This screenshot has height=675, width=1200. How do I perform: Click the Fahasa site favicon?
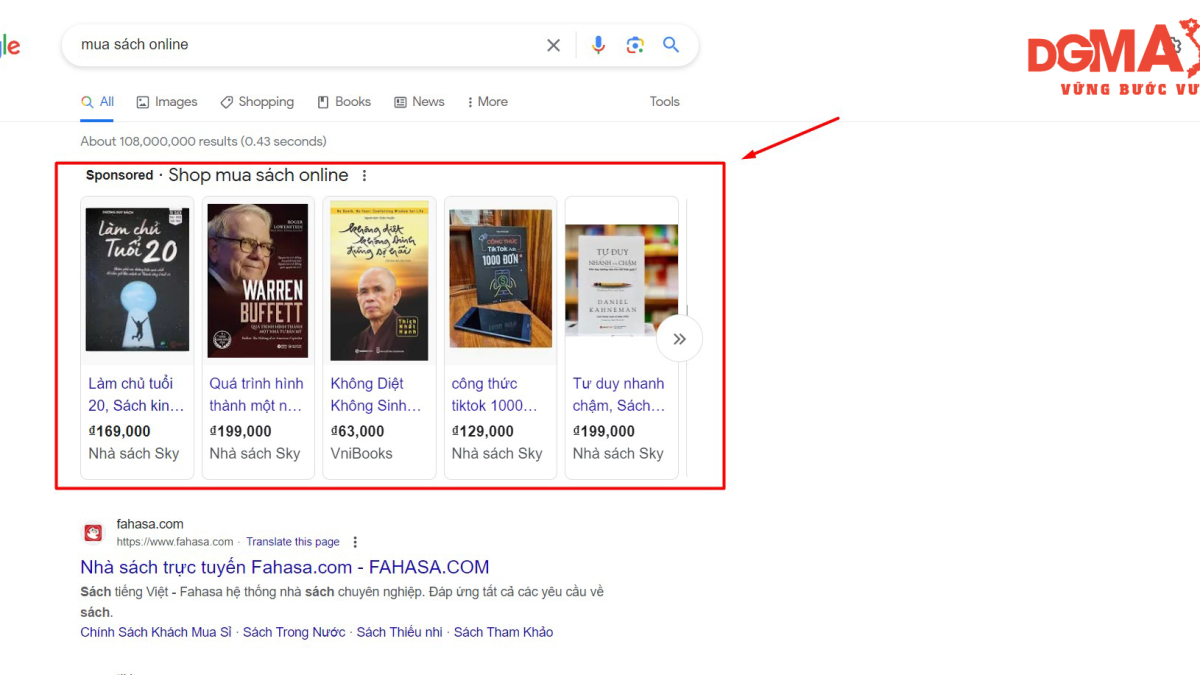click(93, 533)
